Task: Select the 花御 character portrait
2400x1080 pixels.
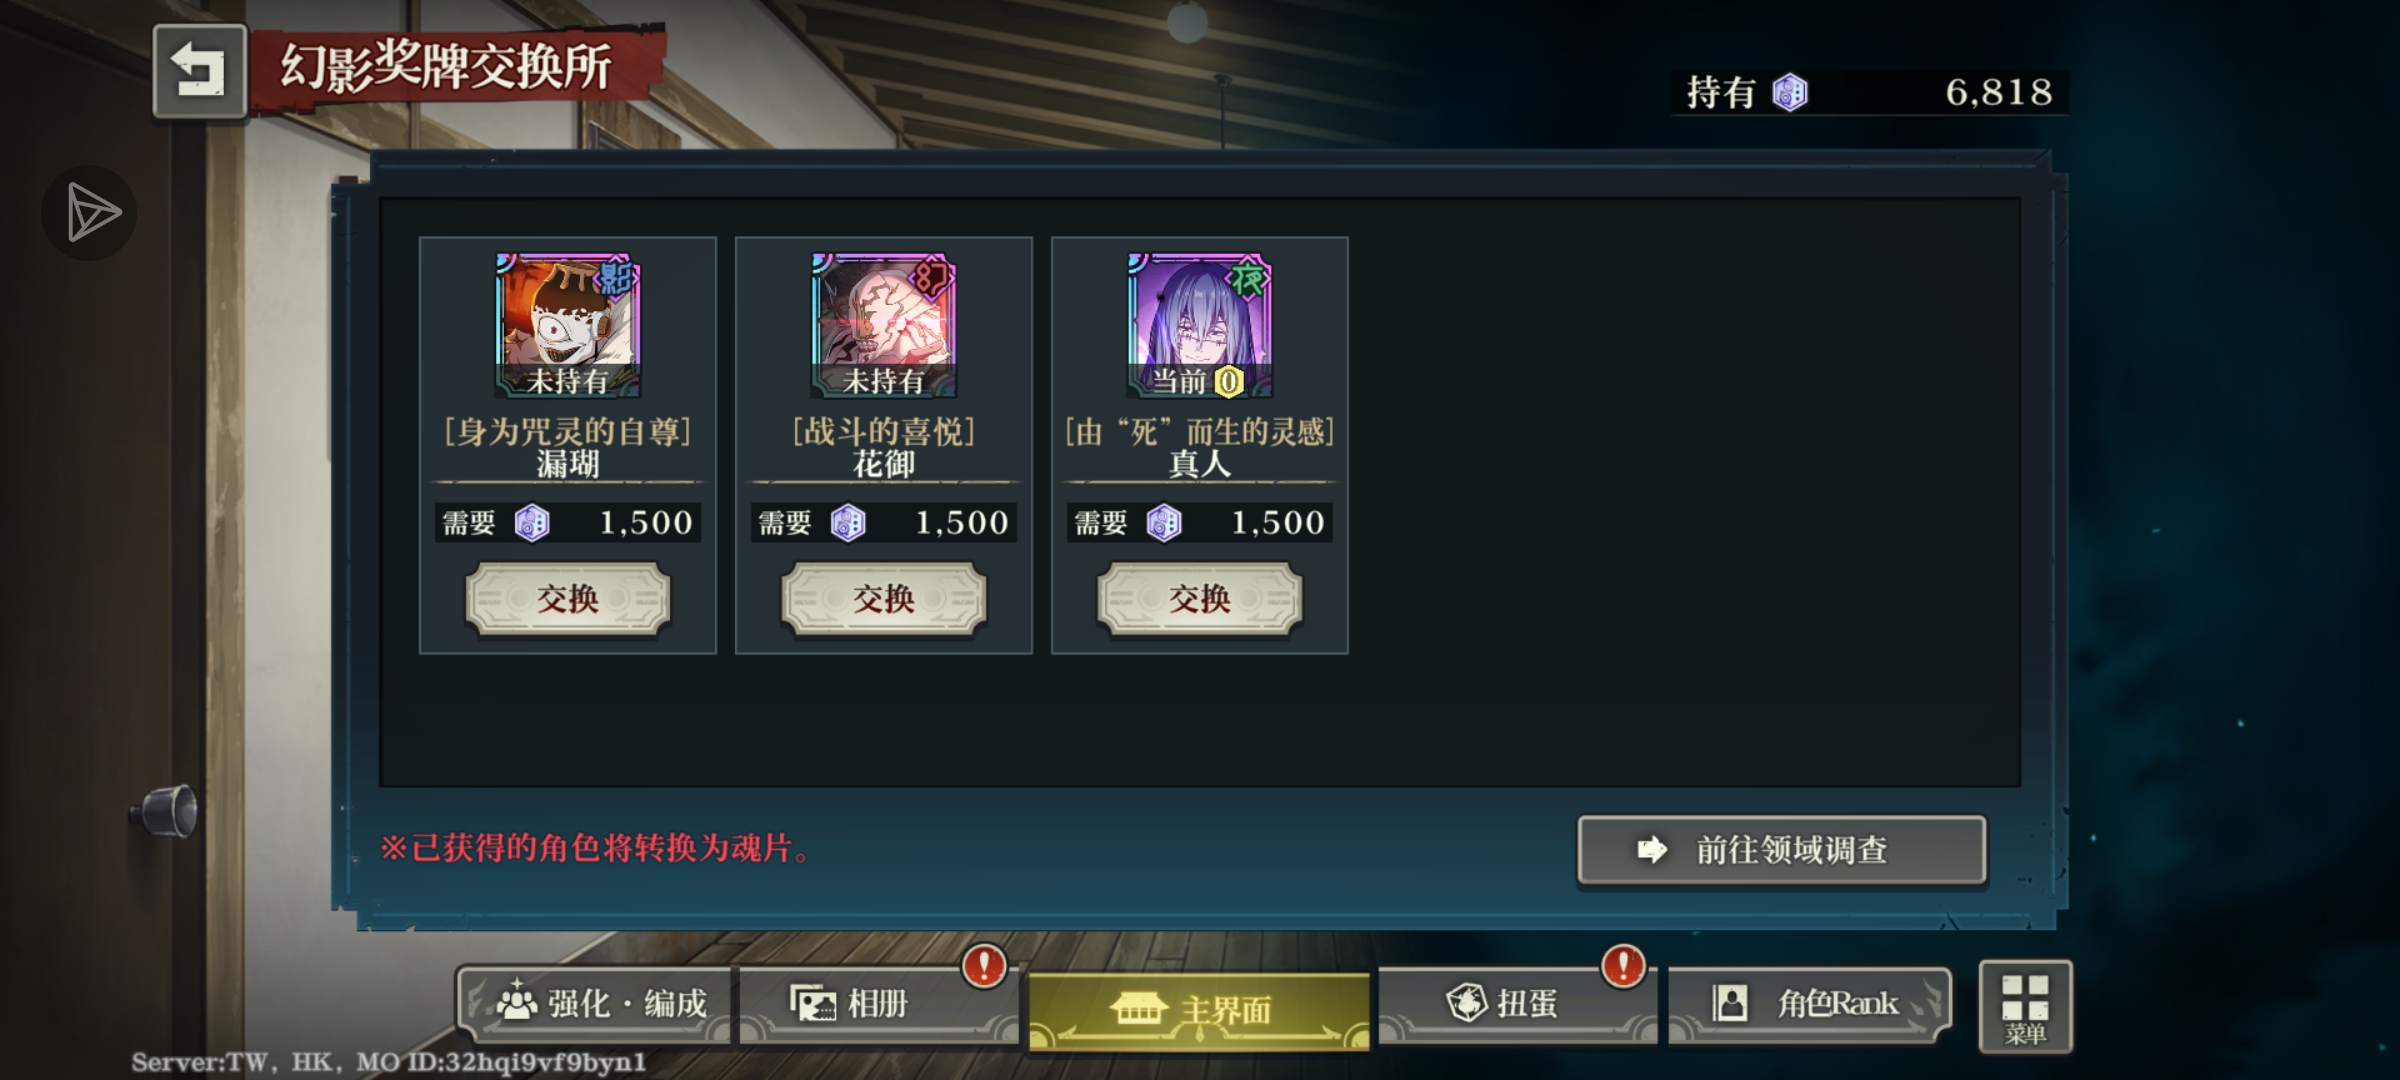Action: pyautogui.click(x=884, y=325)
